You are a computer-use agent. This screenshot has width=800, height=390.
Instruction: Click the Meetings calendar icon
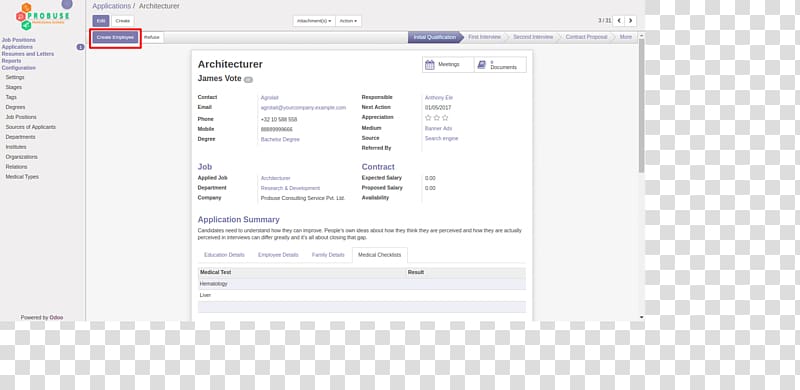(430, 64)
